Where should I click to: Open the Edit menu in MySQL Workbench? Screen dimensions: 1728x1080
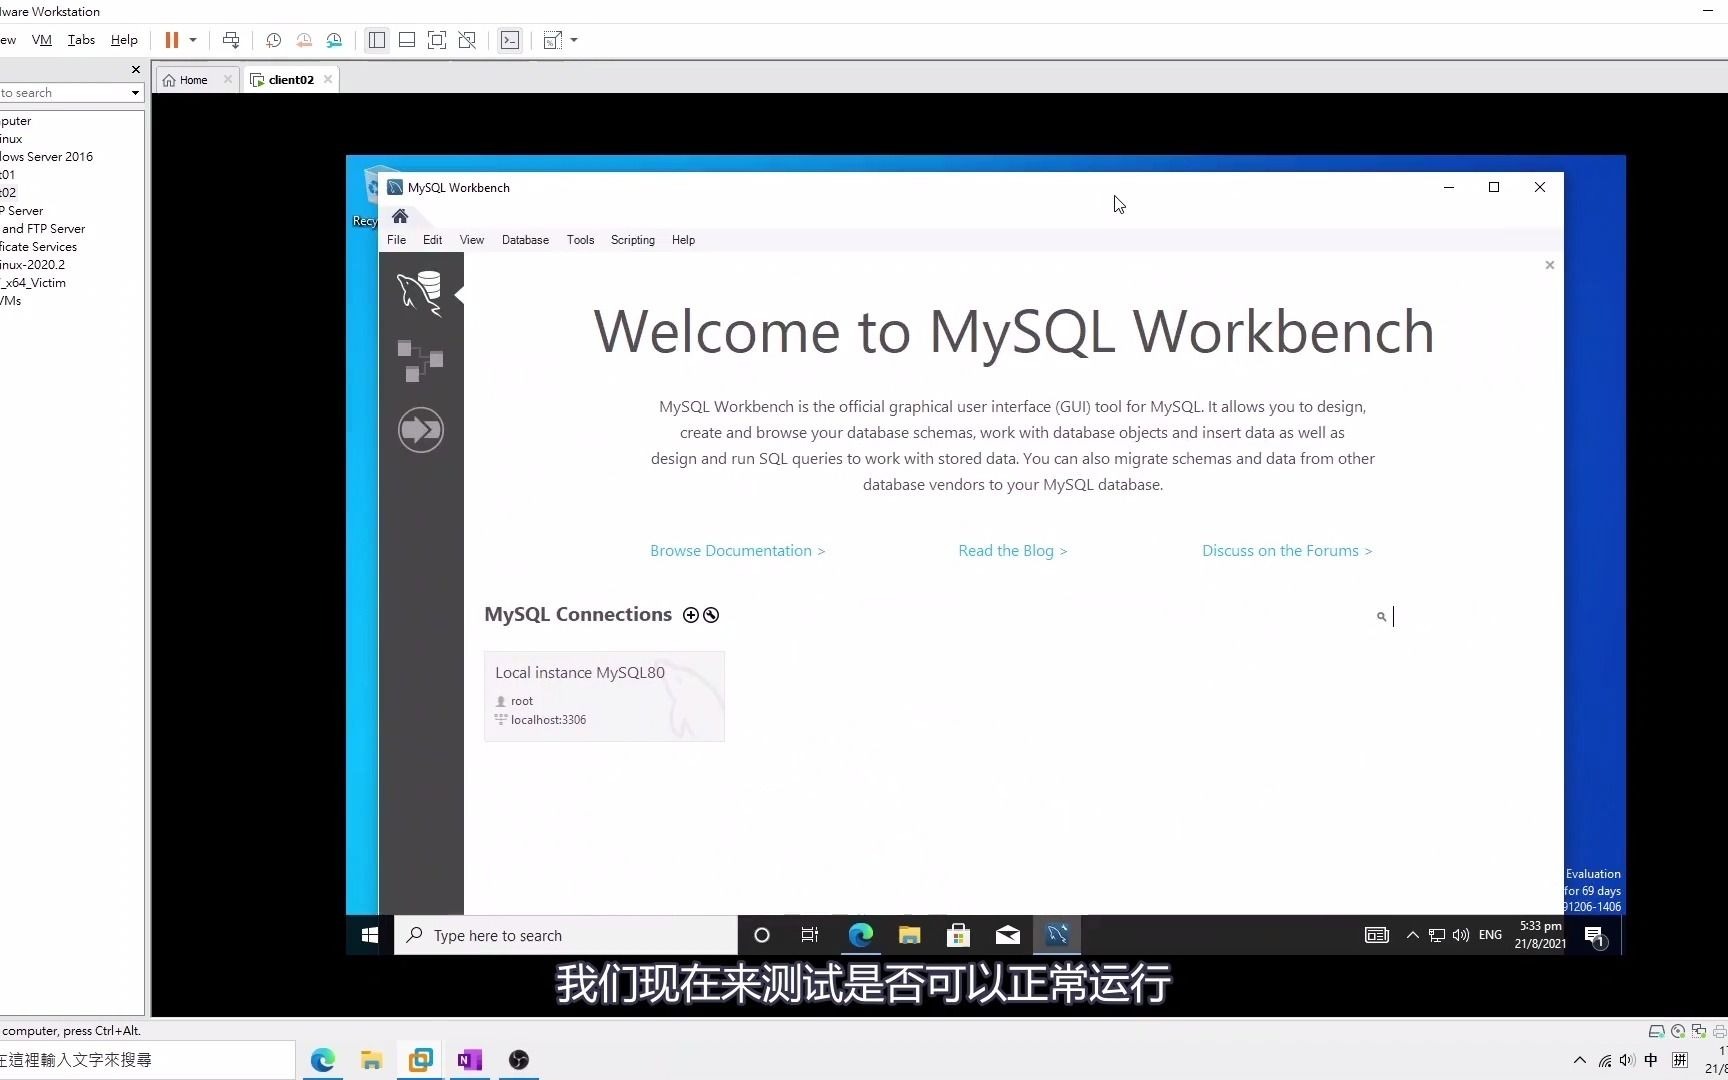pyautogui.click(x=432, y=240)
